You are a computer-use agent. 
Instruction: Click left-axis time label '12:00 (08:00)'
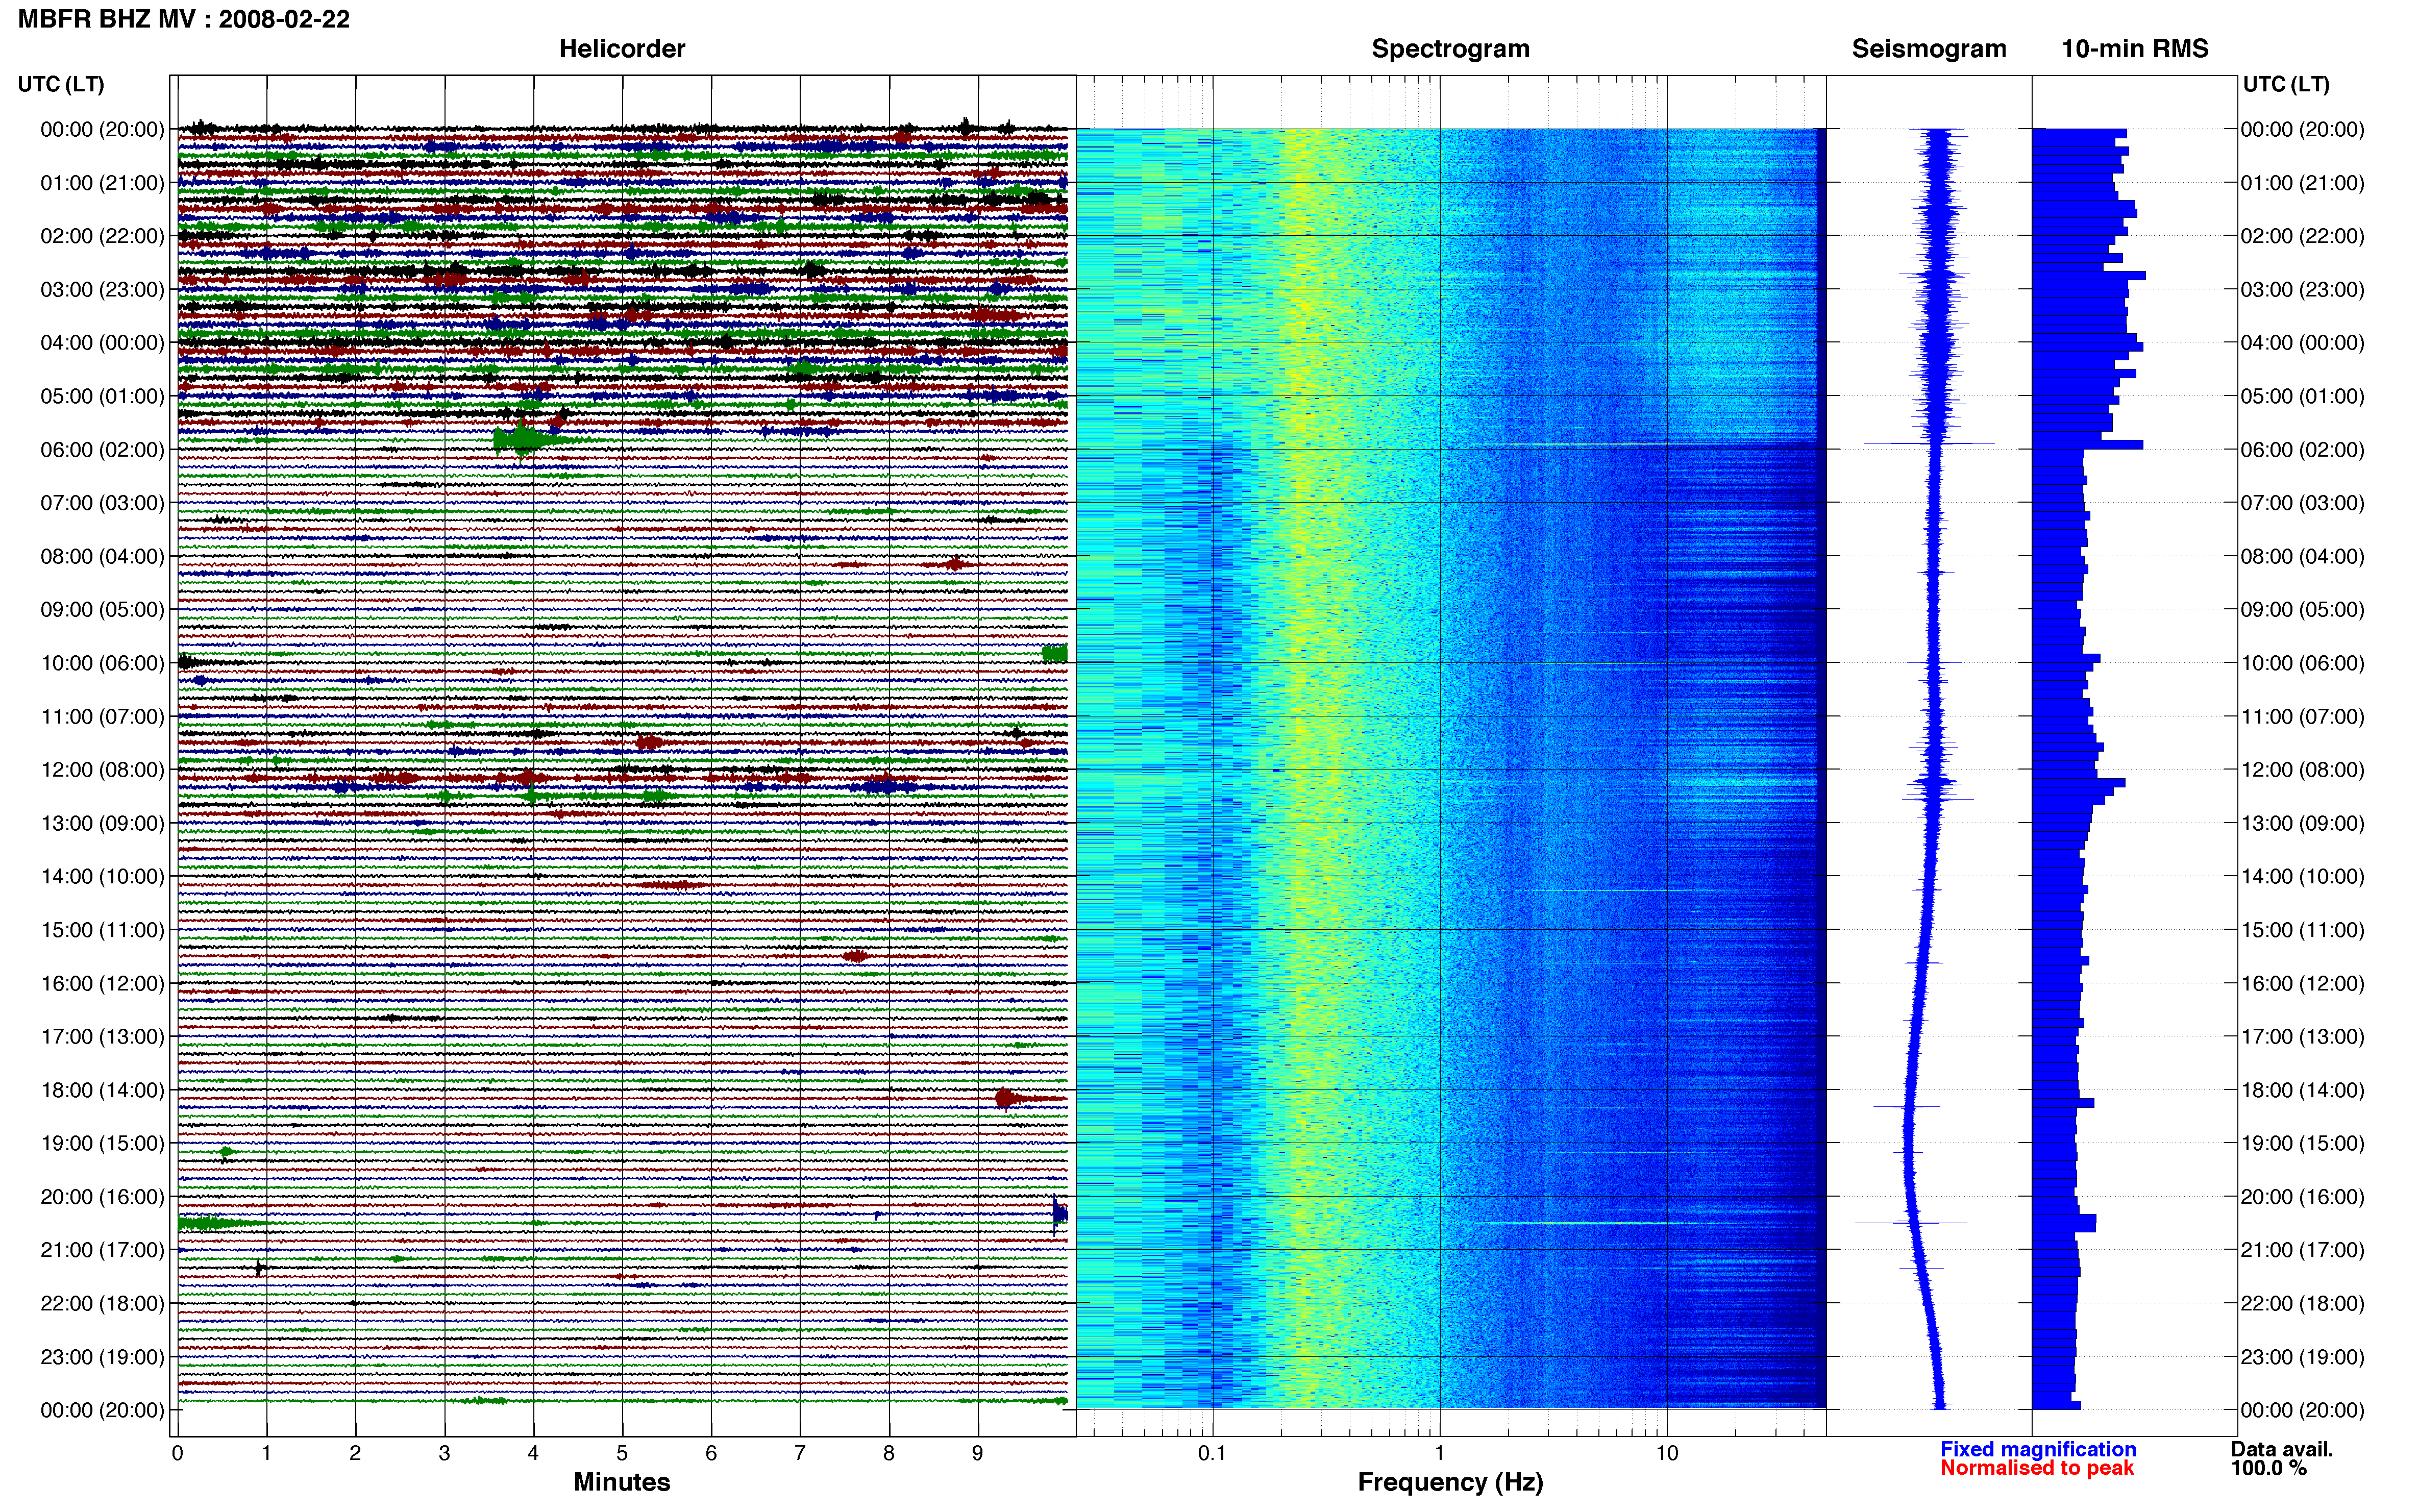(x=102, y=770)
